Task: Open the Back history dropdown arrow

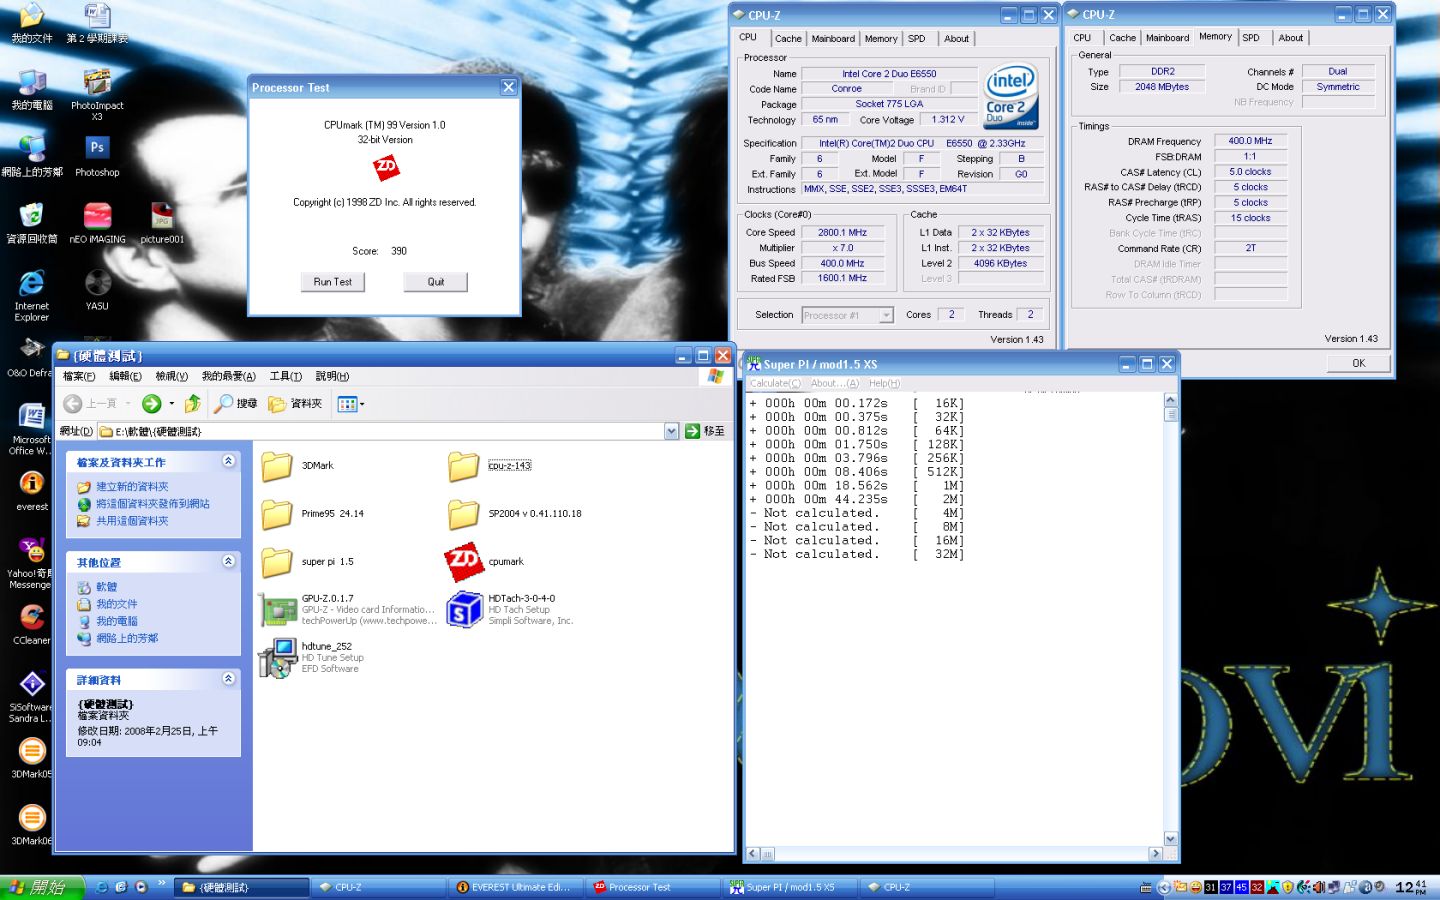Action: (128, 404)
